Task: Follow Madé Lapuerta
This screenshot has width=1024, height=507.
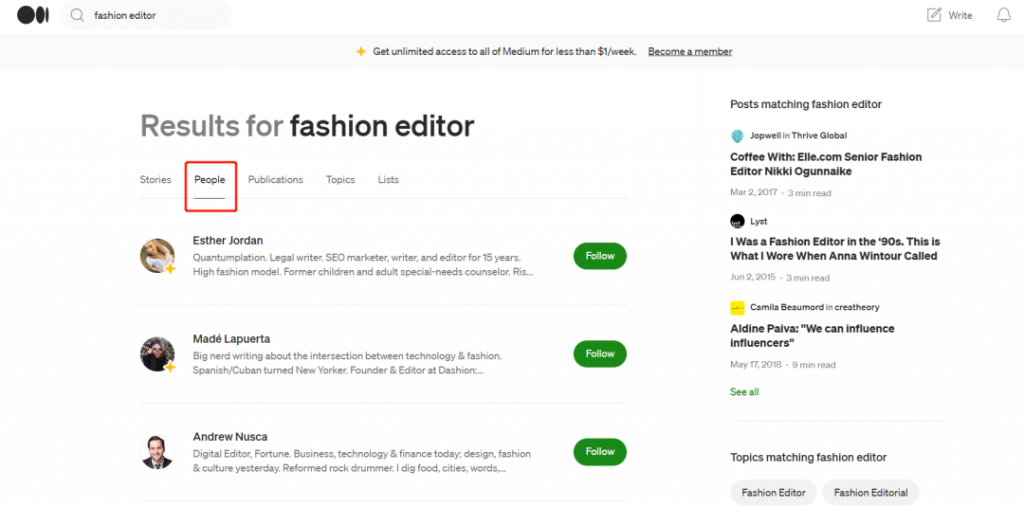Action: coord(600,353)
